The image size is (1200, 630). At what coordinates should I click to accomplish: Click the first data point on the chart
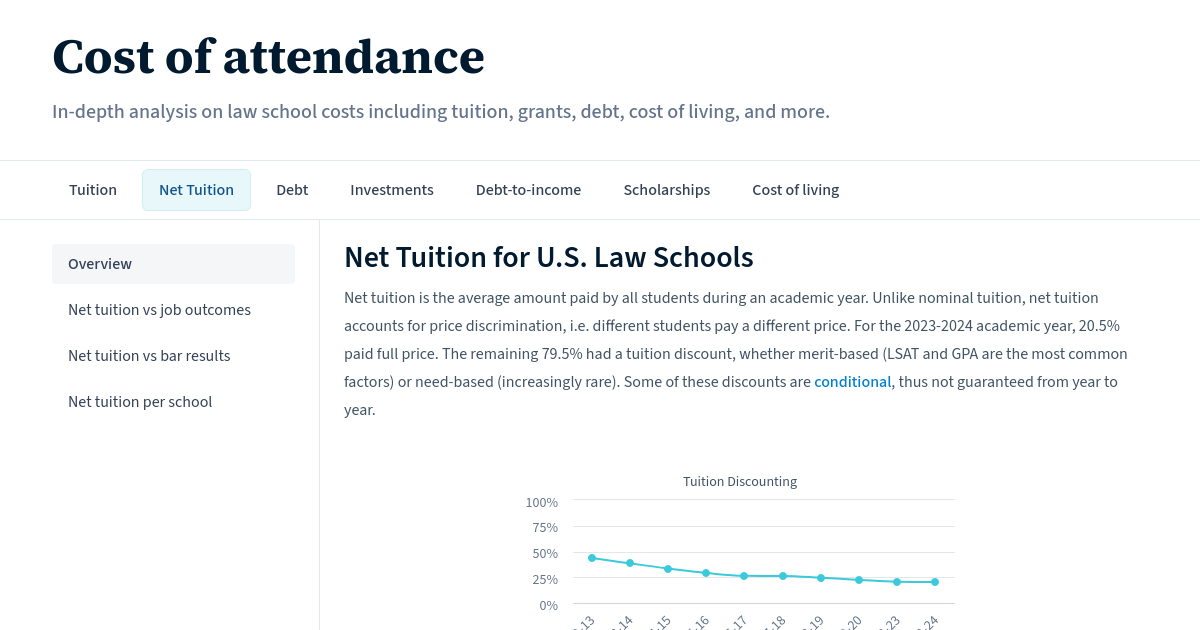click(591, 558)
